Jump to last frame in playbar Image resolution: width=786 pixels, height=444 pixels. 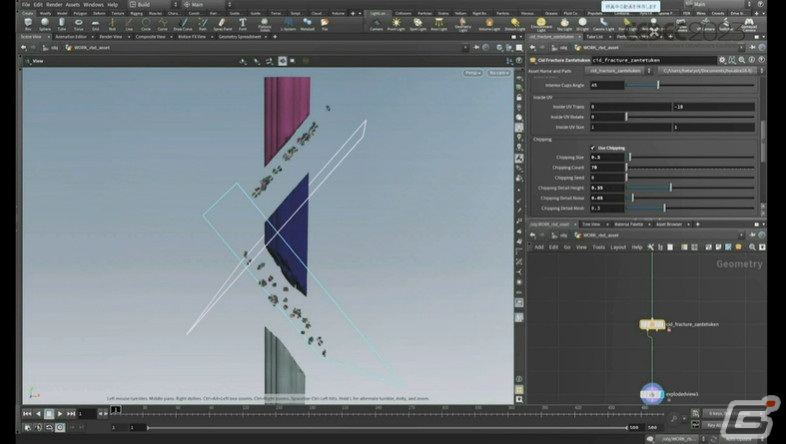pyautogui.click(x=71, y=414)
